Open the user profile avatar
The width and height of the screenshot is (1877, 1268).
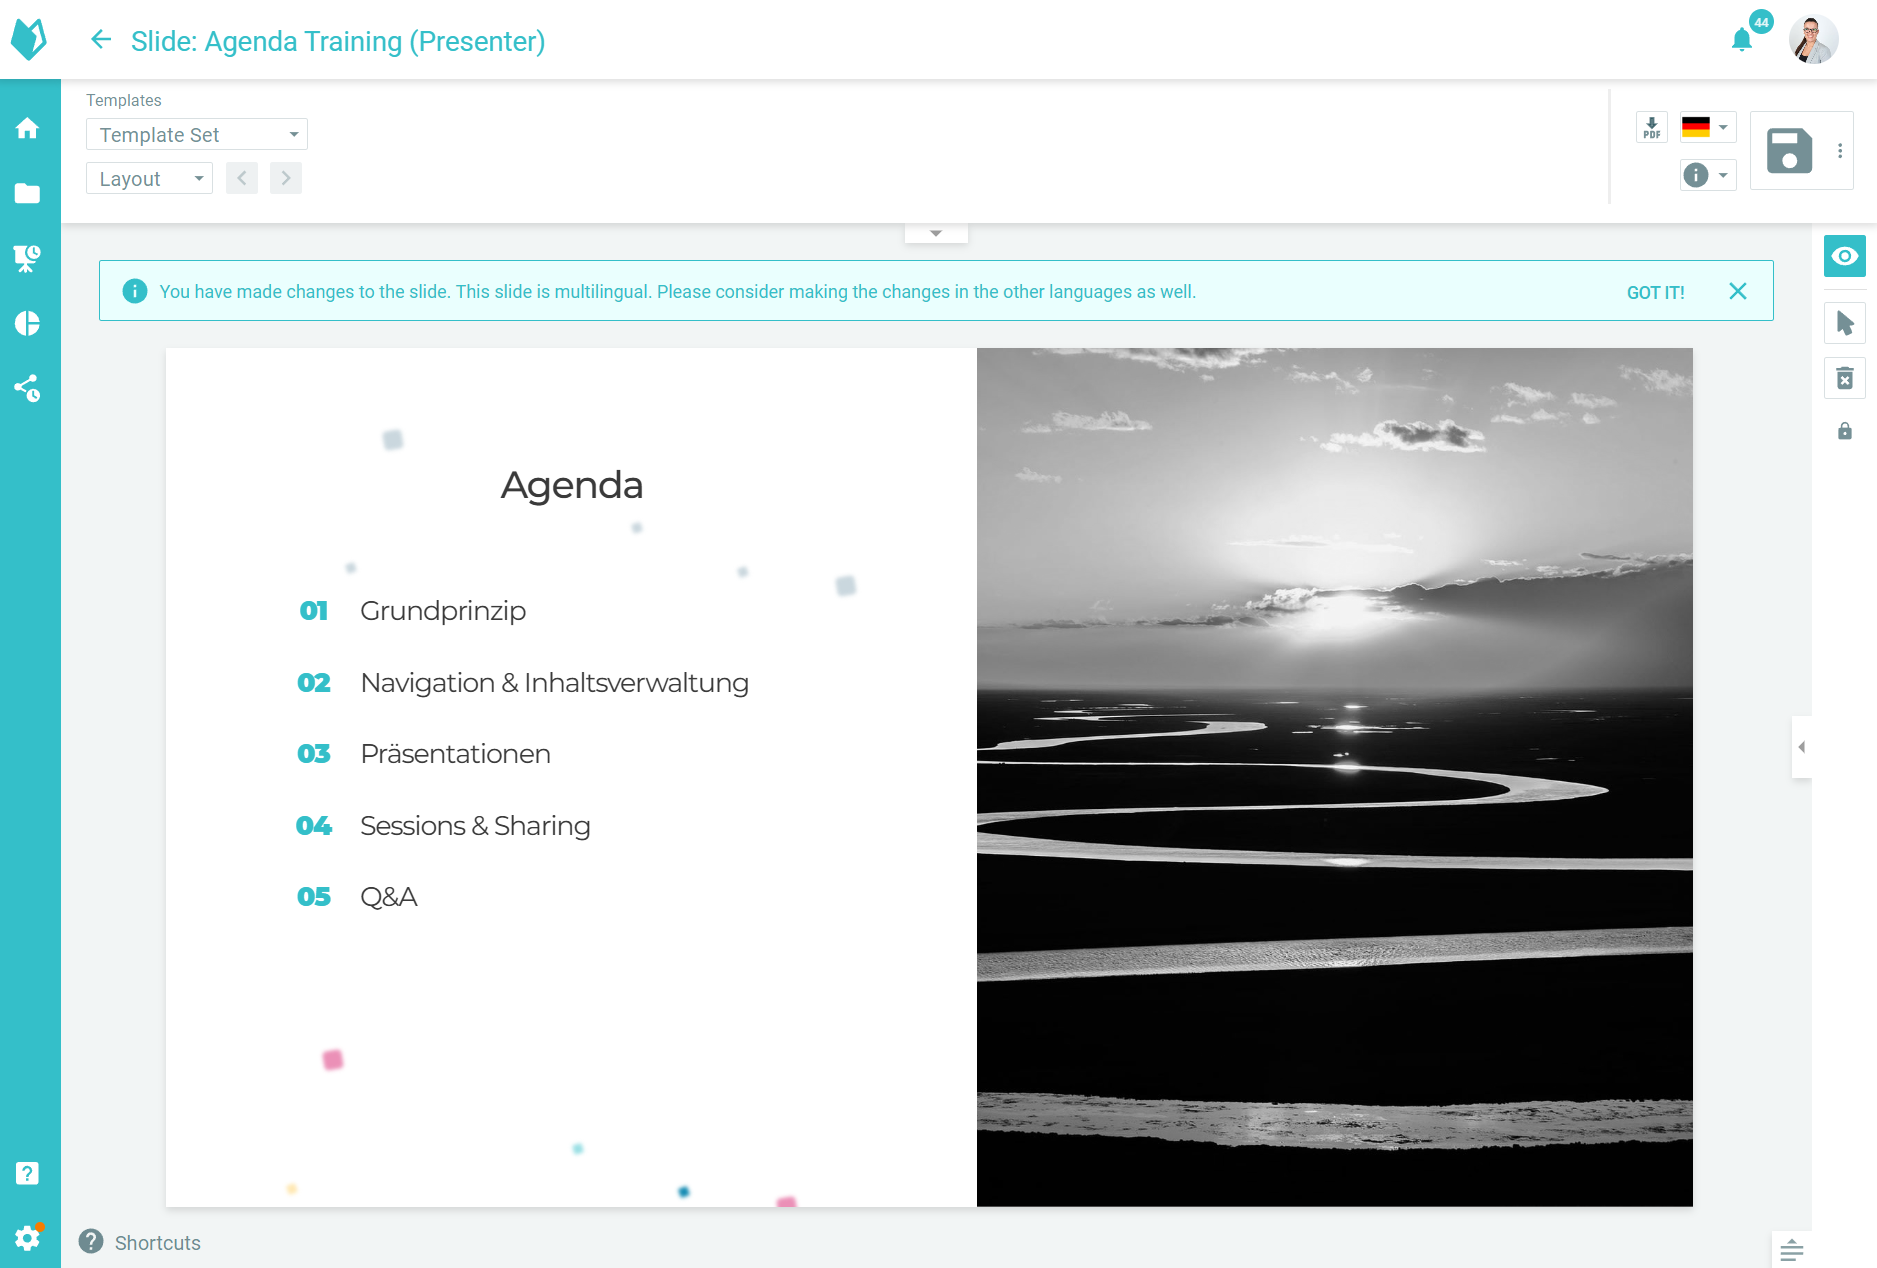pos(1813,40)
